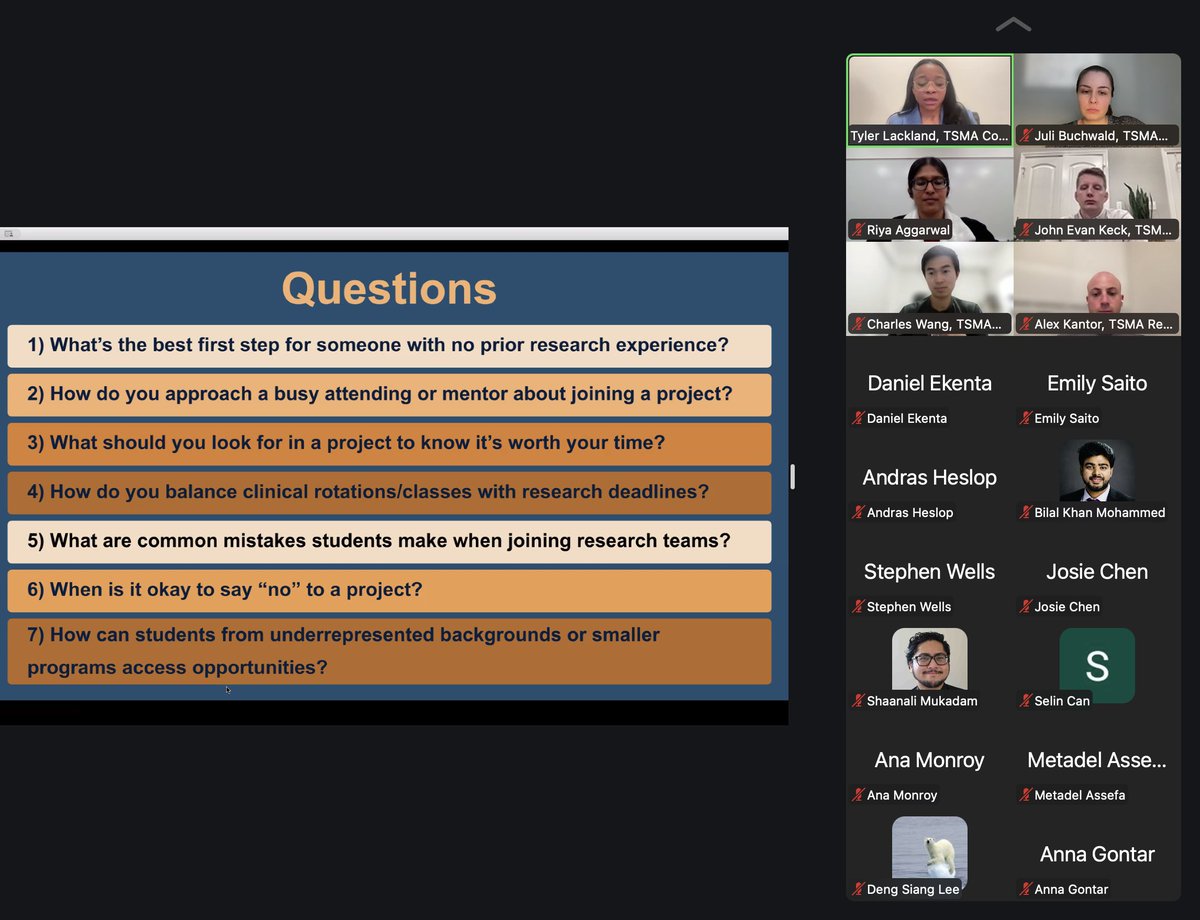Select the large 'Metadel Asse...' name tile
The height and width of the screenshot is (920, 1200).
[1097, 760]
